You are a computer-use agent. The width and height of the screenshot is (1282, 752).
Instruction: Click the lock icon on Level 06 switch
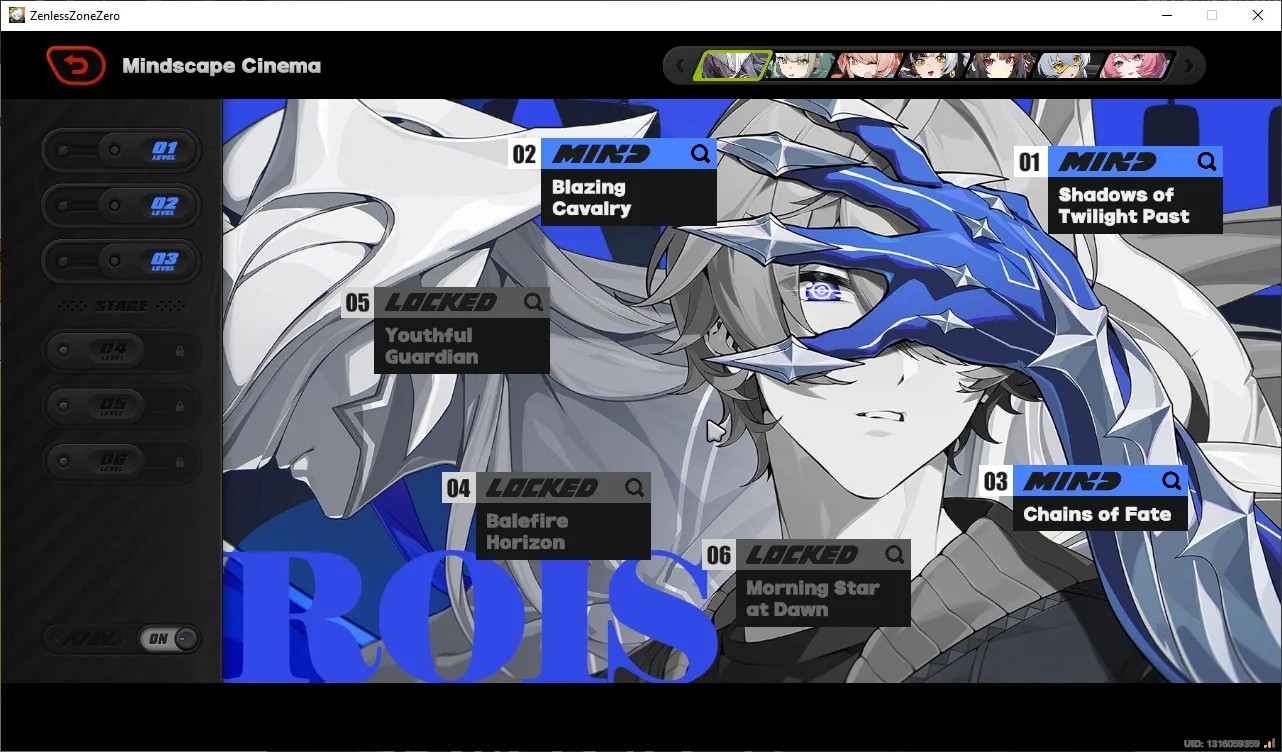coord(180,462)
